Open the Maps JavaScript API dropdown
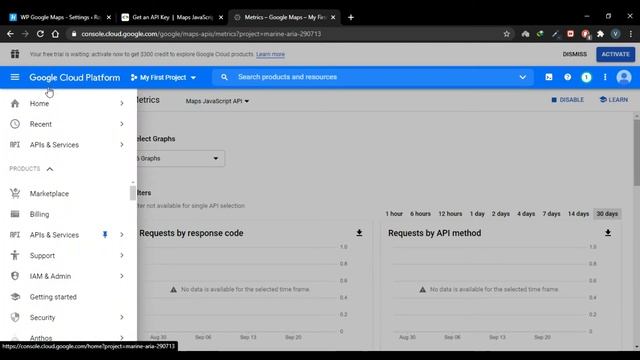Screen dimensions: 640x360 pos(217,101)
